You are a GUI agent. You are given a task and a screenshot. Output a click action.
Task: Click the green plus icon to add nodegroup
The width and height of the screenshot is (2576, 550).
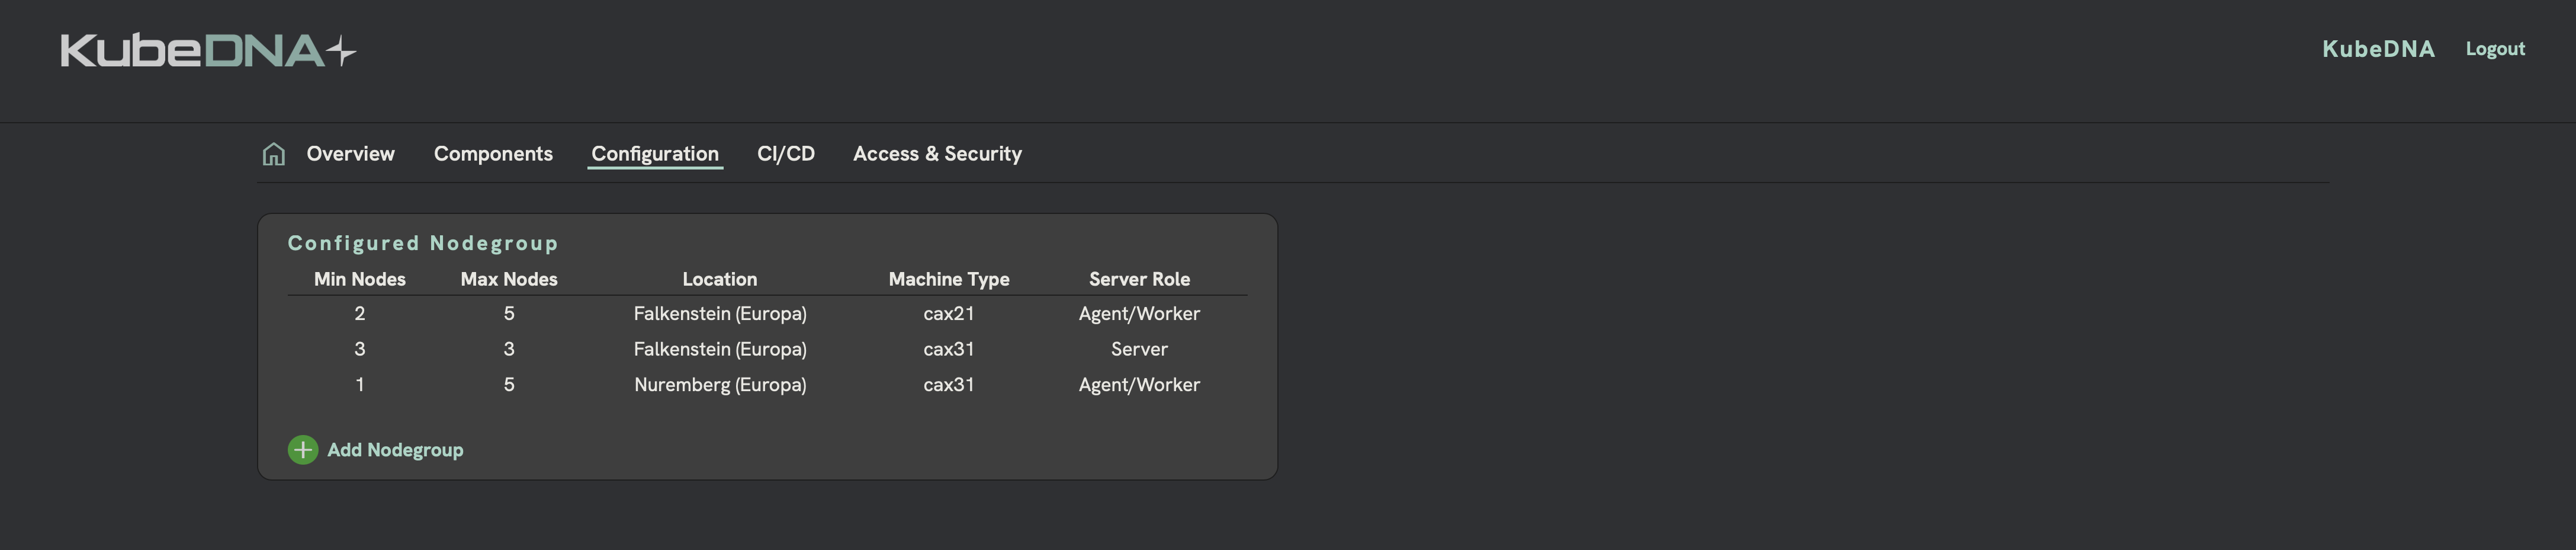(x=302, y=450)
